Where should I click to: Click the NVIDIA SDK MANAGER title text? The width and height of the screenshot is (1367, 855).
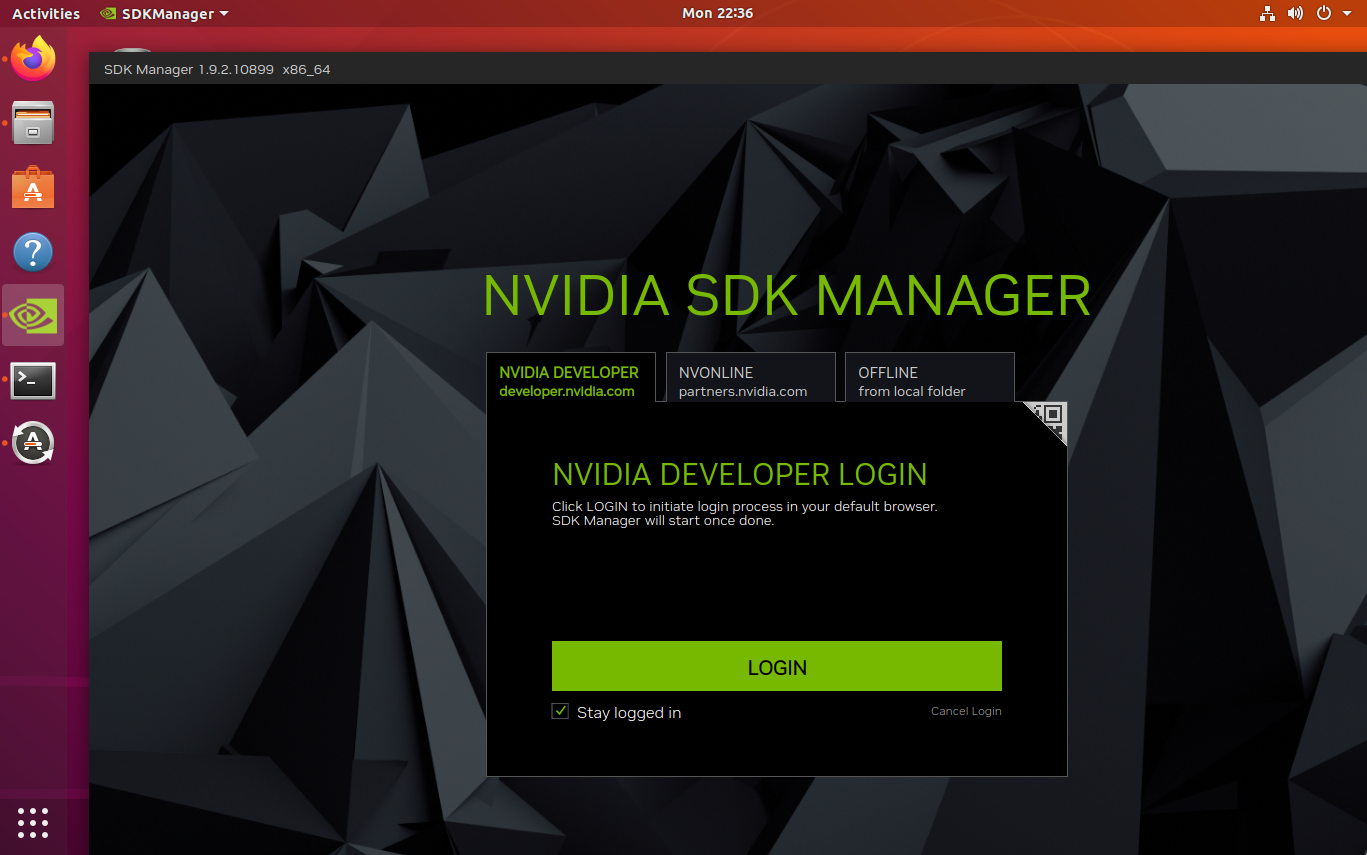[x=787, y=295]
